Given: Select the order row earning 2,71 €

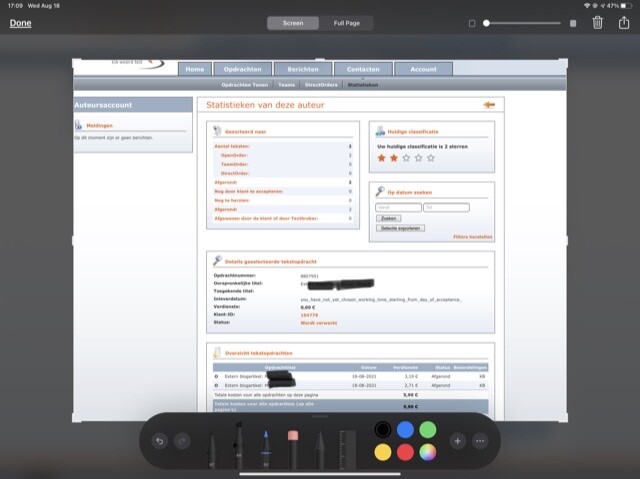Looking at the screenshot, I should click(x=350, y=385).
